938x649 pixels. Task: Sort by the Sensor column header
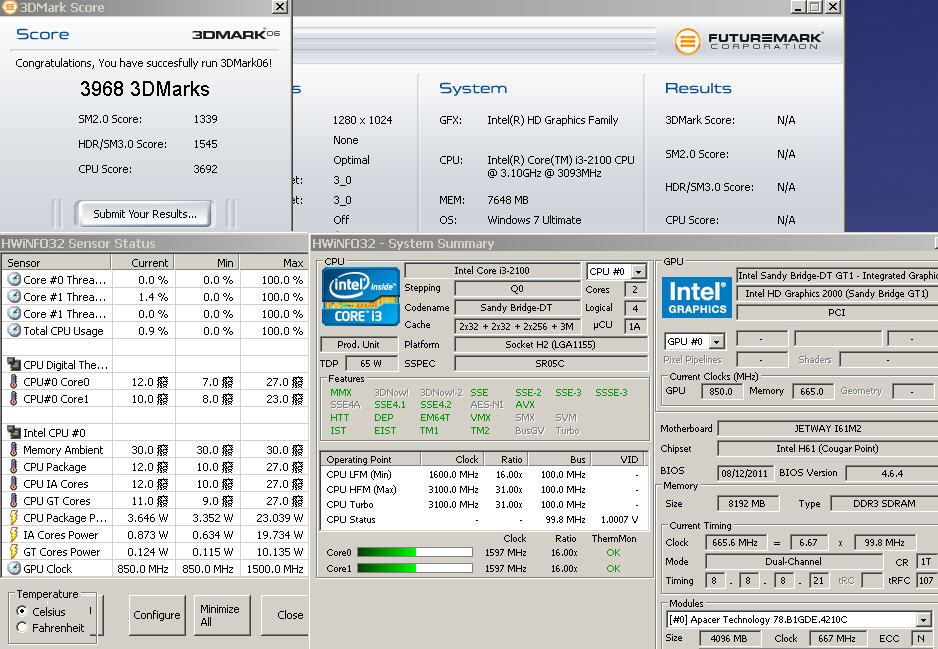point(56,263)
